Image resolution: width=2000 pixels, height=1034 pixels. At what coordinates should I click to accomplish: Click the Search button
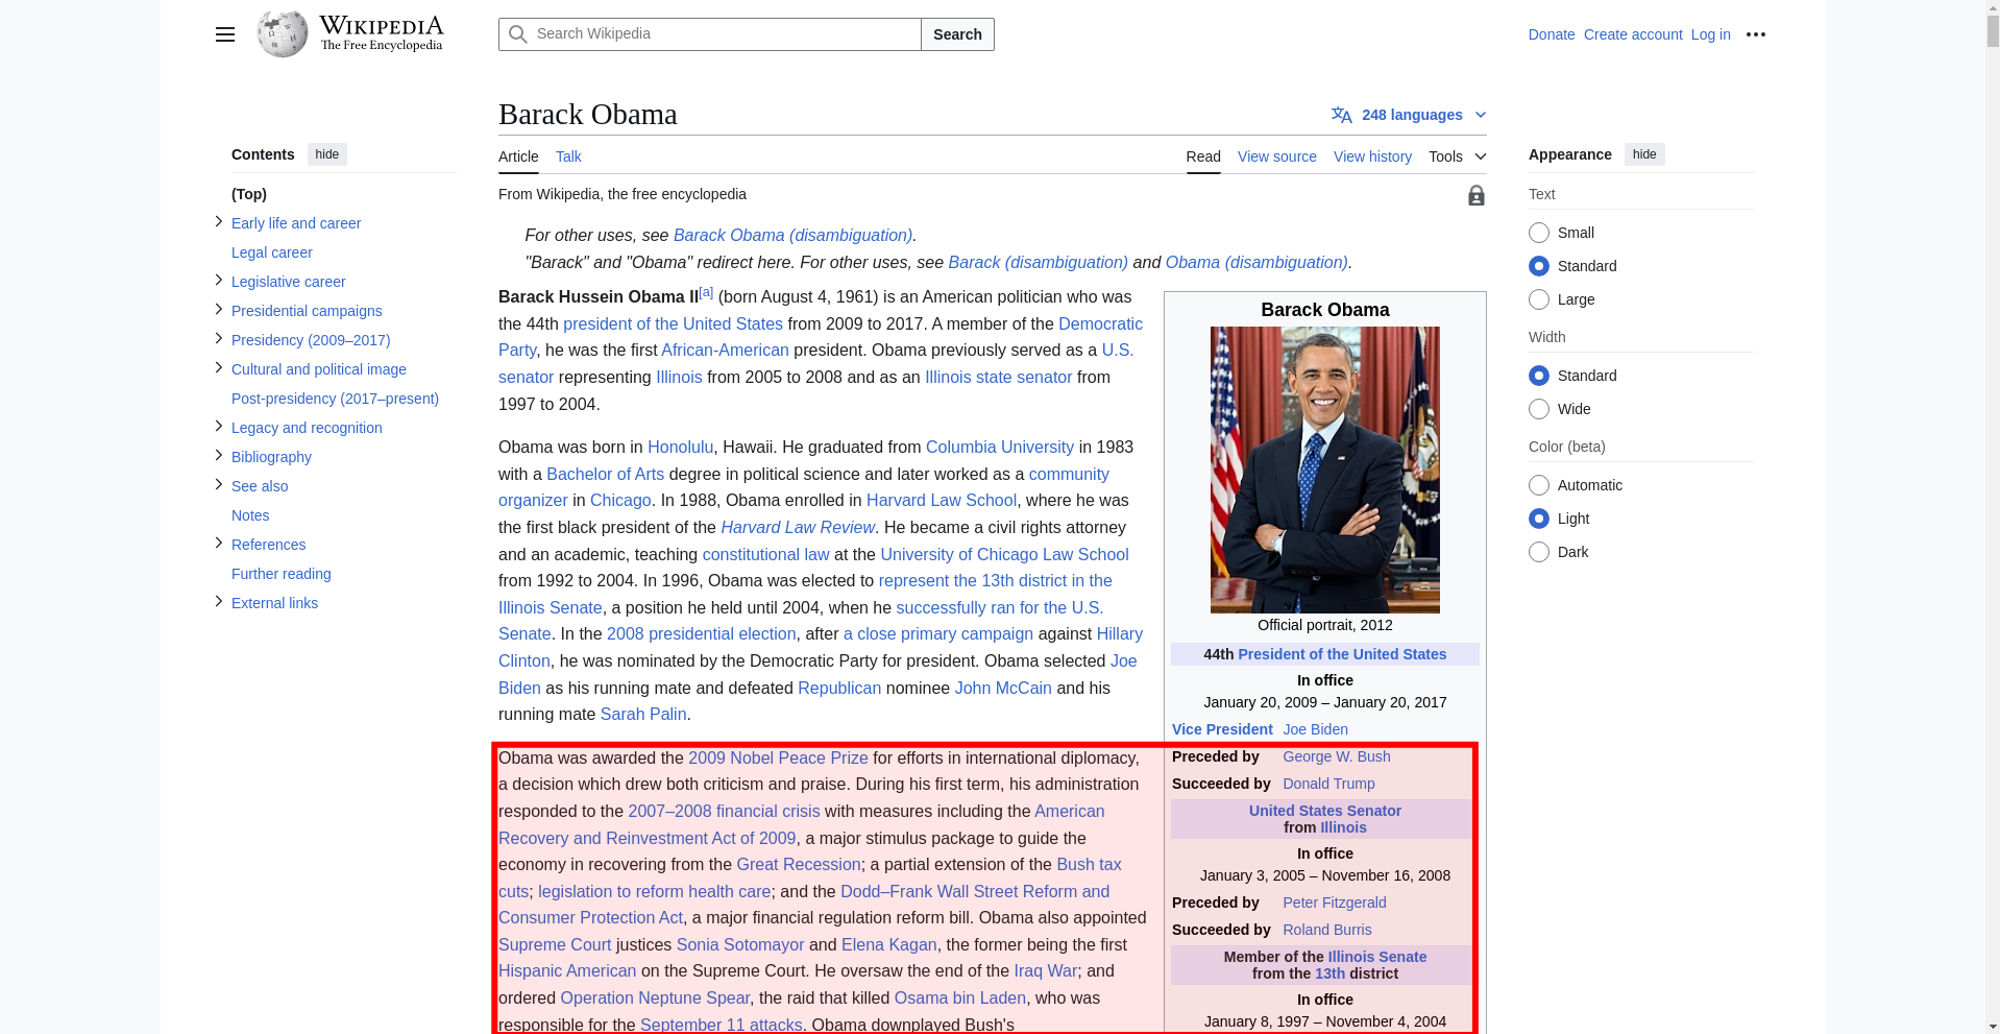coord(957,34)
